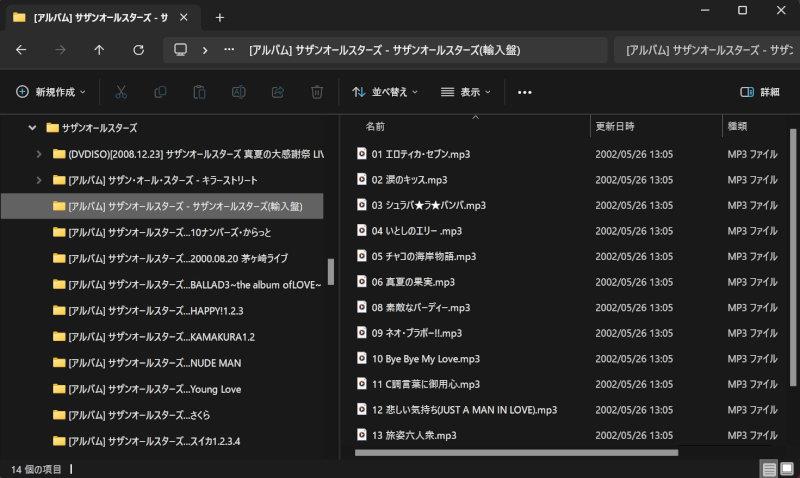Viewport: 800px width, 478px height.
Task: Click the icon of 03 シュラバ★ラ★バンバ.mp3
Action: [x=362, y=205]
